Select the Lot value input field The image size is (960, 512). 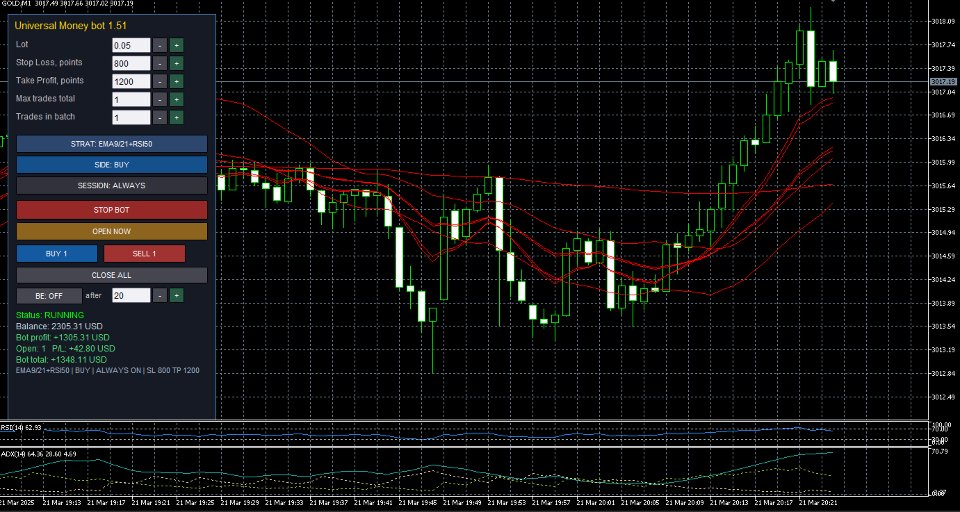pos(131,45)
